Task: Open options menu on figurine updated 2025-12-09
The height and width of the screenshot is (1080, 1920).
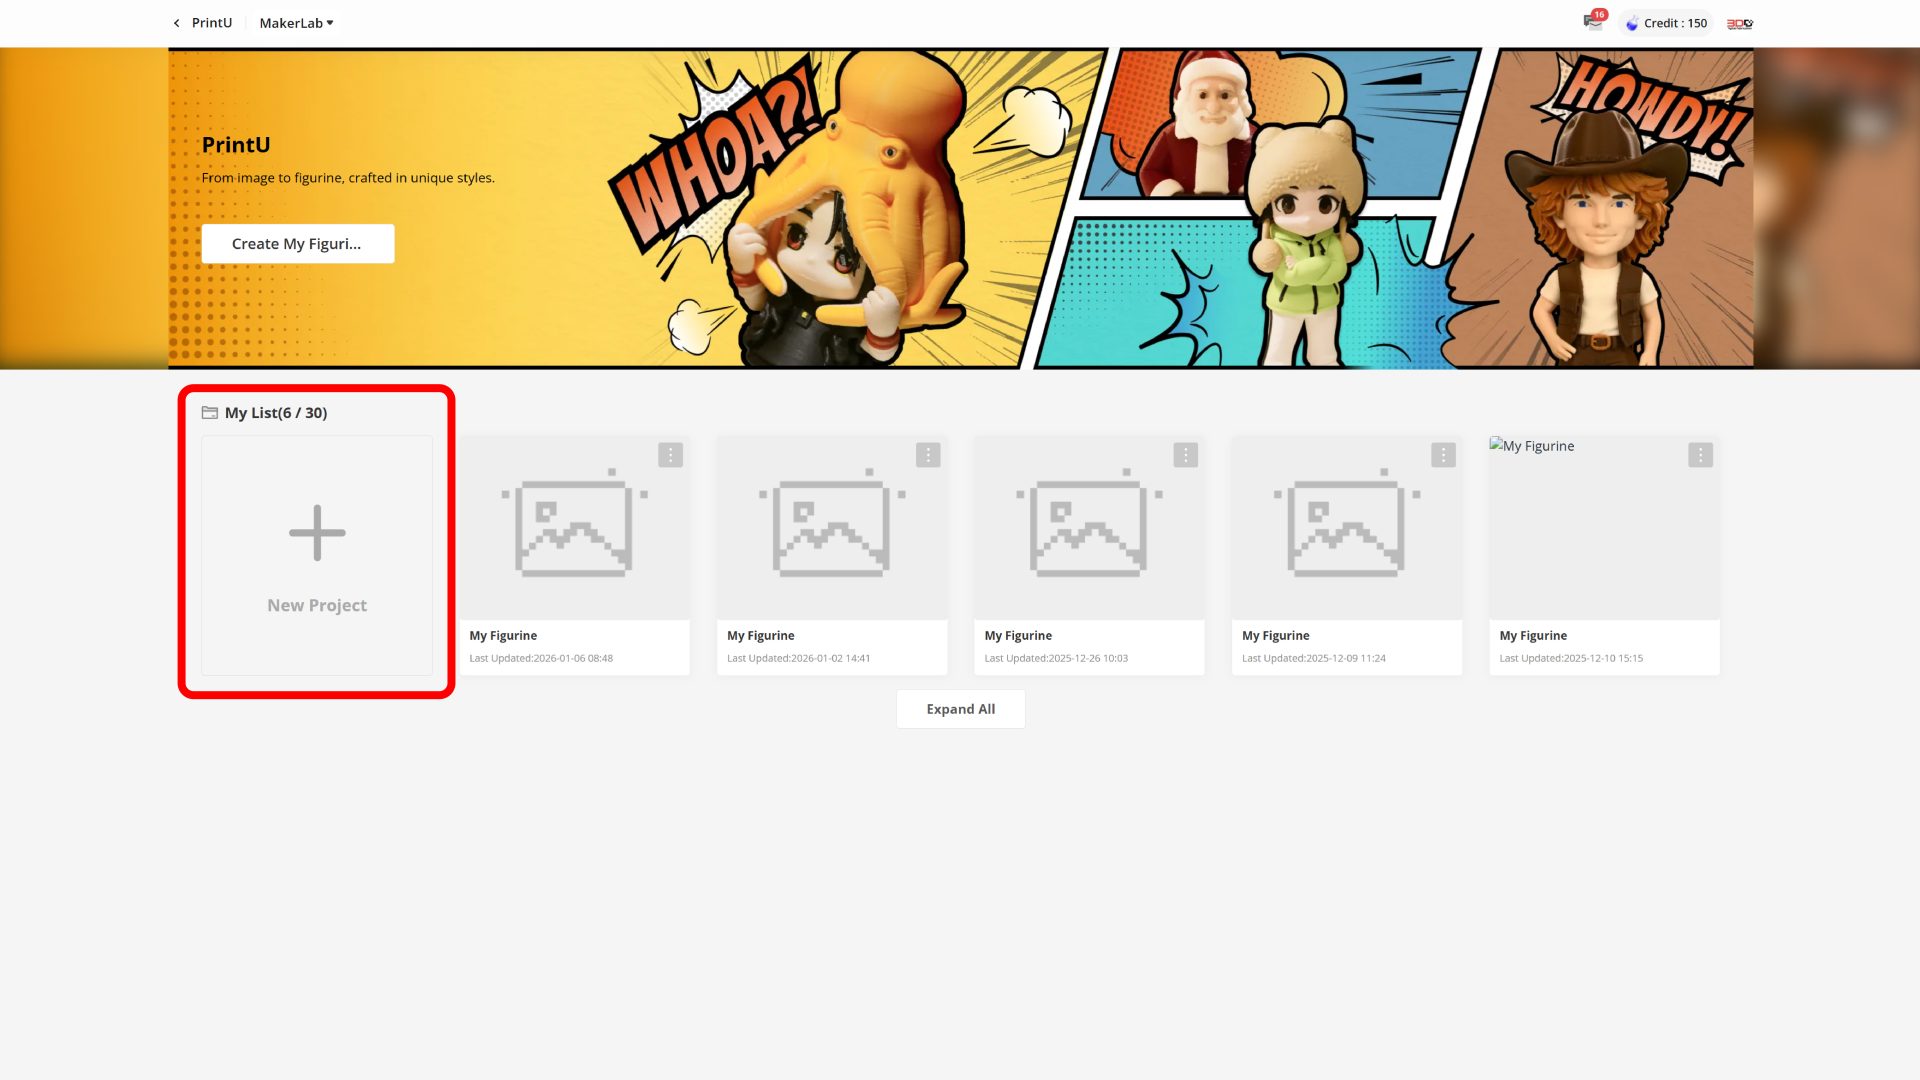Action: click(1442, 455)
